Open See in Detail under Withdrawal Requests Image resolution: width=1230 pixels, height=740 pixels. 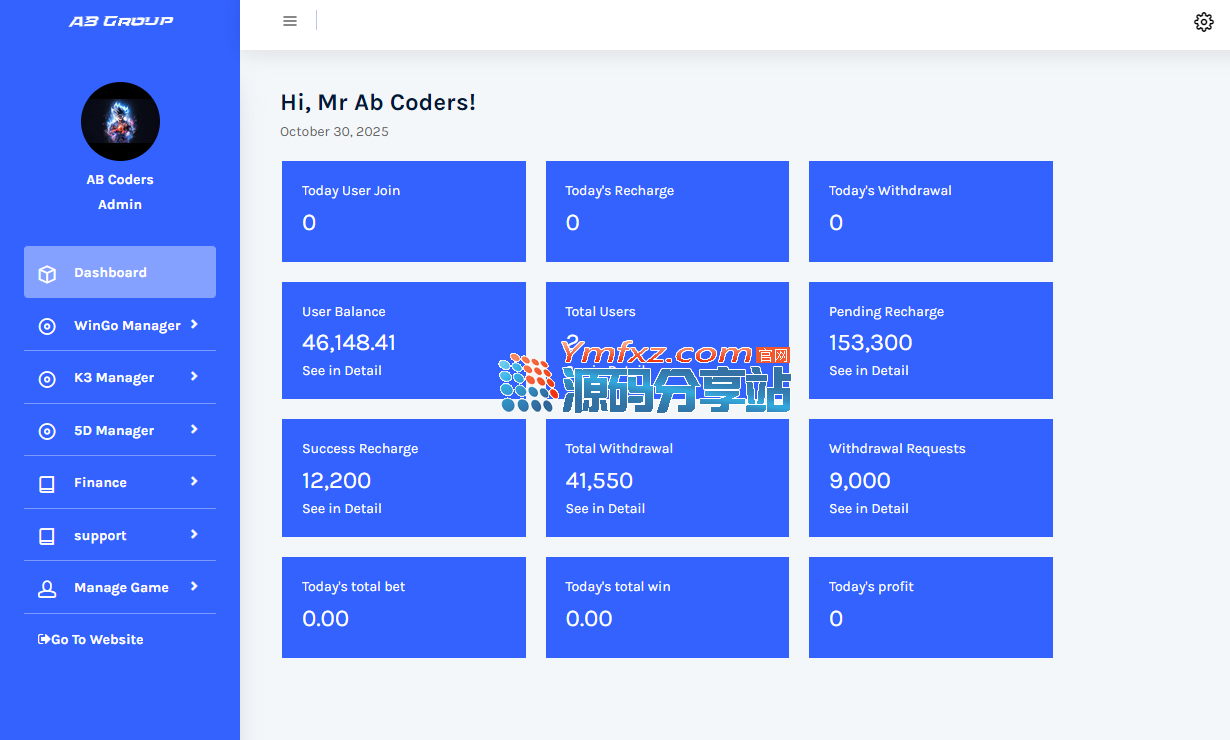868,509
